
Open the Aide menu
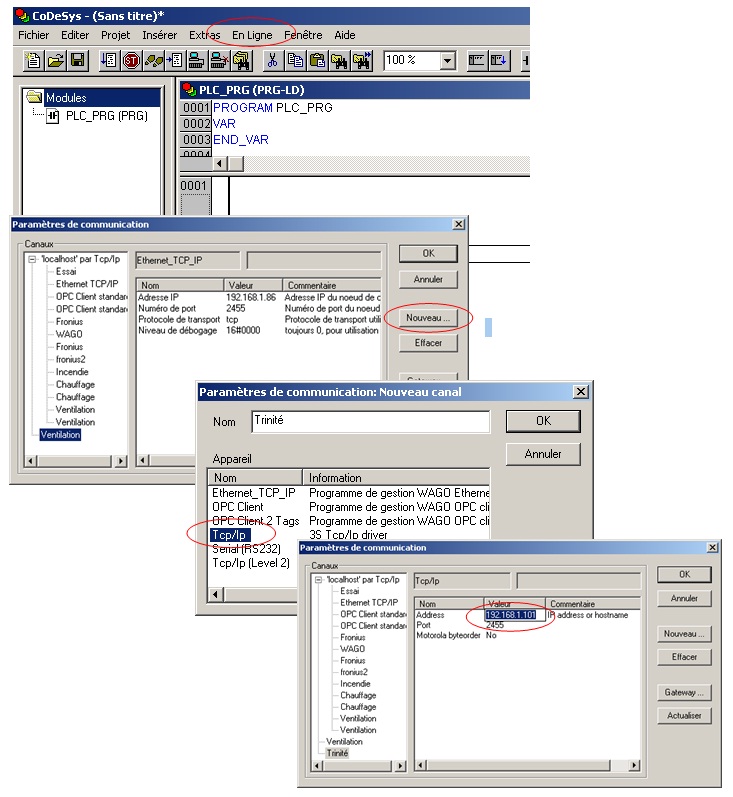point(345,35)
